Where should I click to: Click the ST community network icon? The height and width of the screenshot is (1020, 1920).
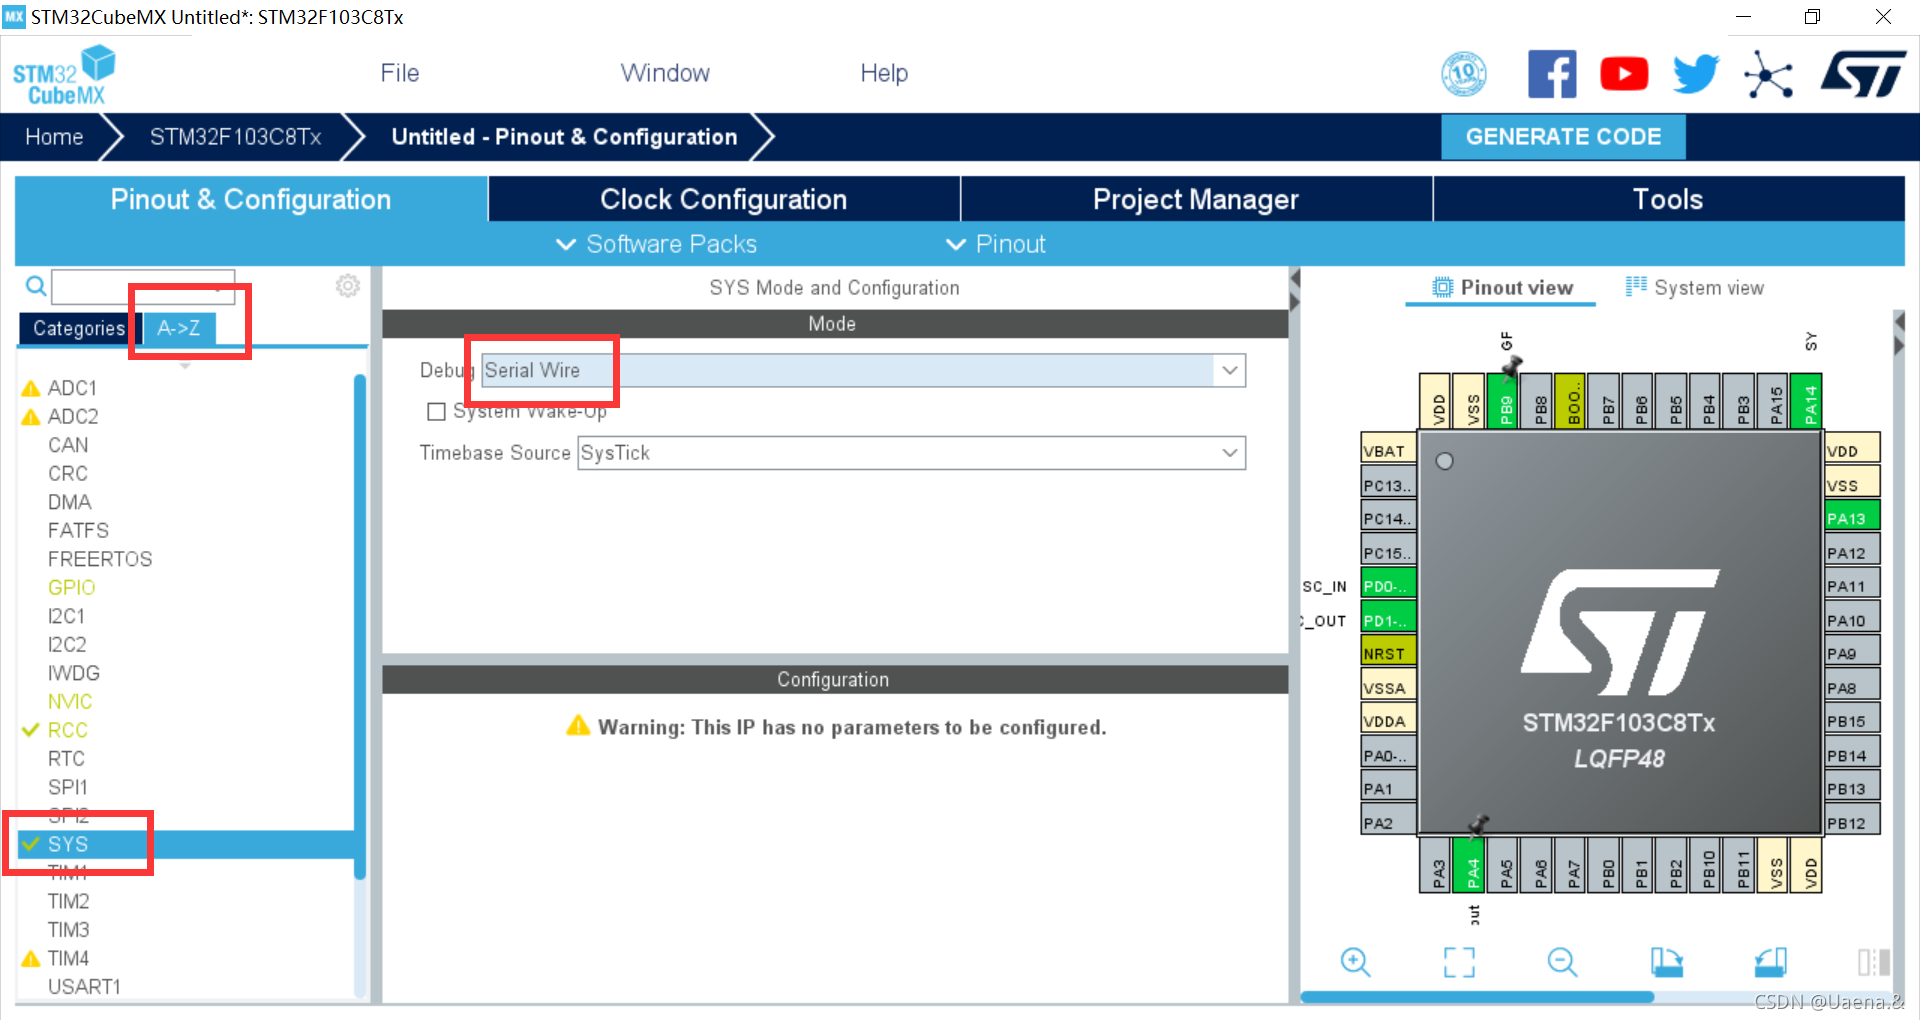point(1768,75)
